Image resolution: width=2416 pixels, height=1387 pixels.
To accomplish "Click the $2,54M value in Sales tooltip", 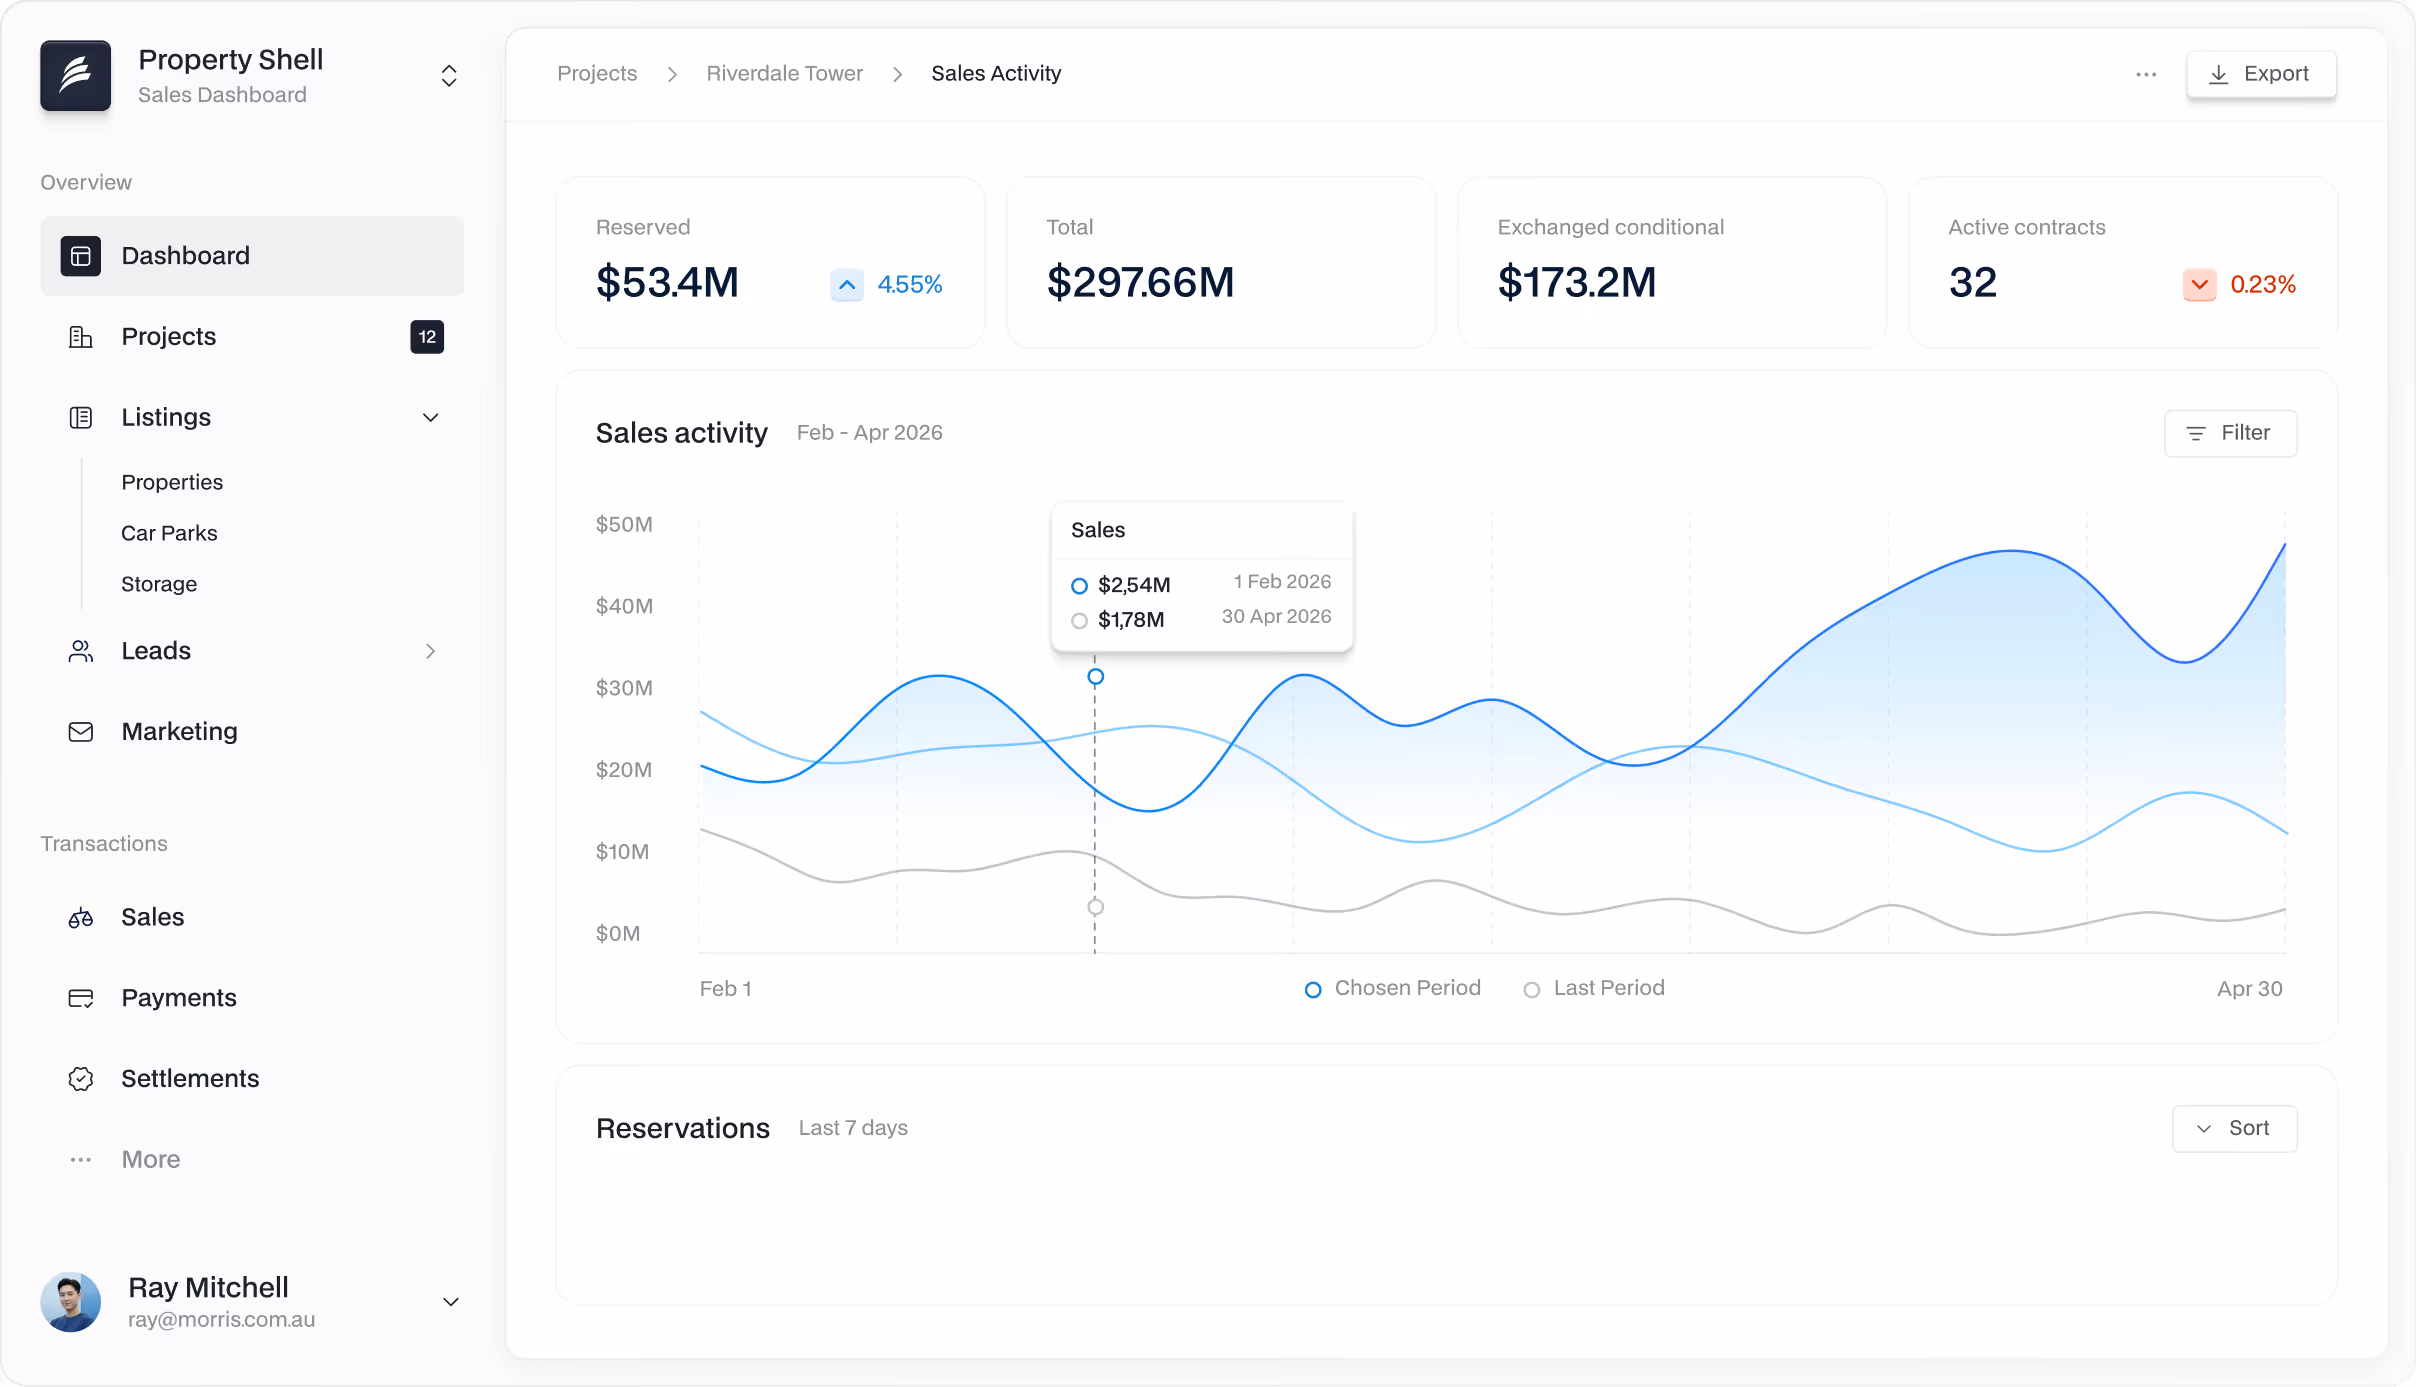I will (1134, 585).
